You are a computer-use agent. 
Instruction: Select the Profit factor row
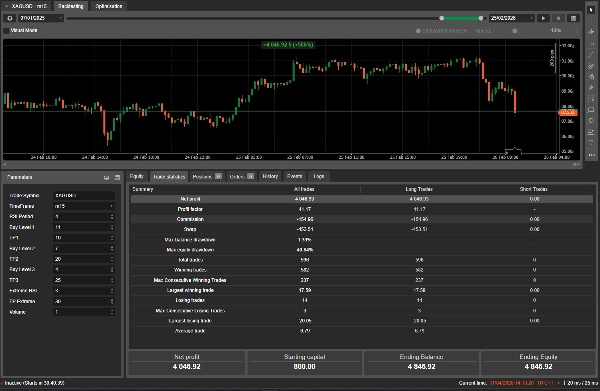tap(362, 209)
